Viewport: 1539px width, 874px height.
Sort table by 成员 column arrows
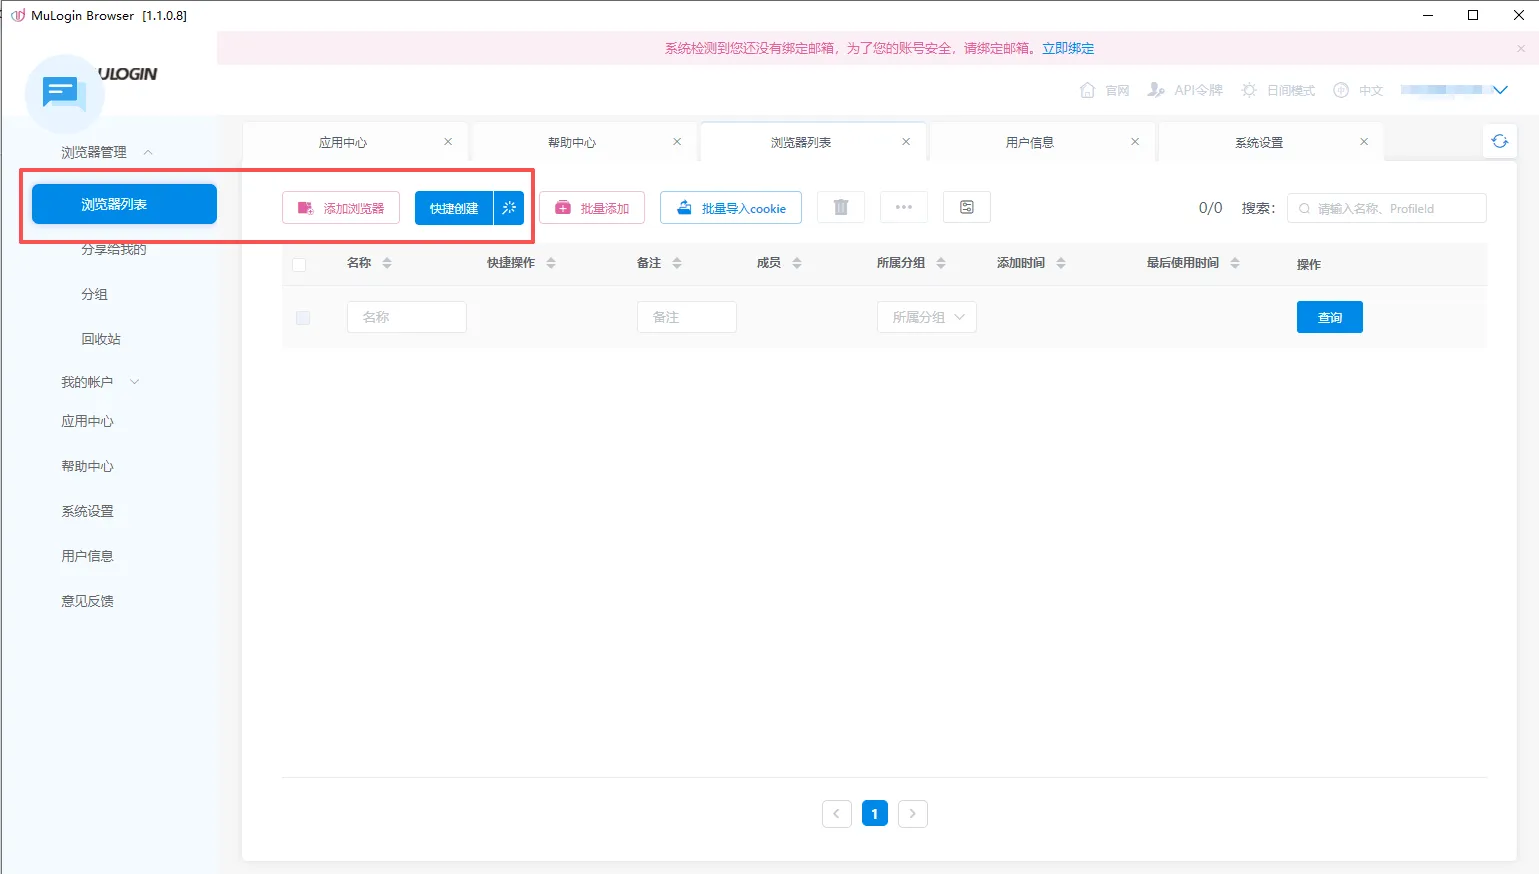[797, 263]
